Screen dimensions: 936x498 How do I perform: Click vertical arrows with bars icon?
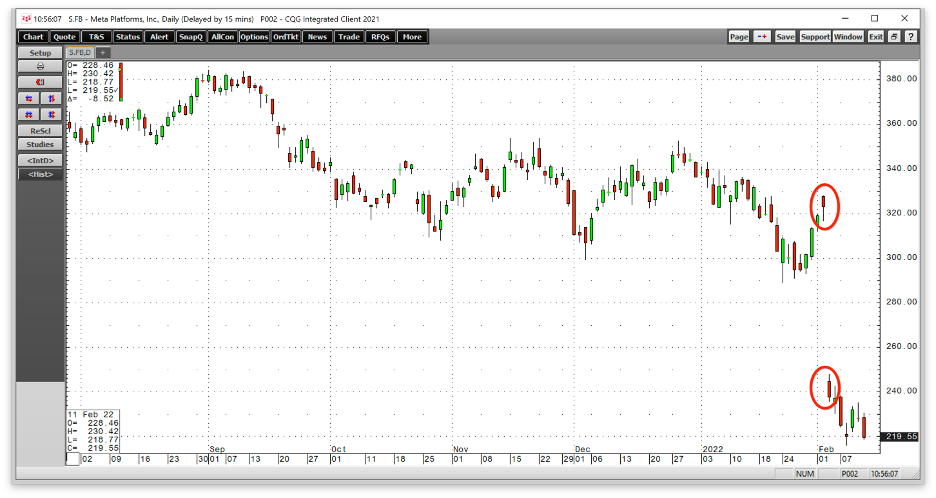[x=51, y=115]
